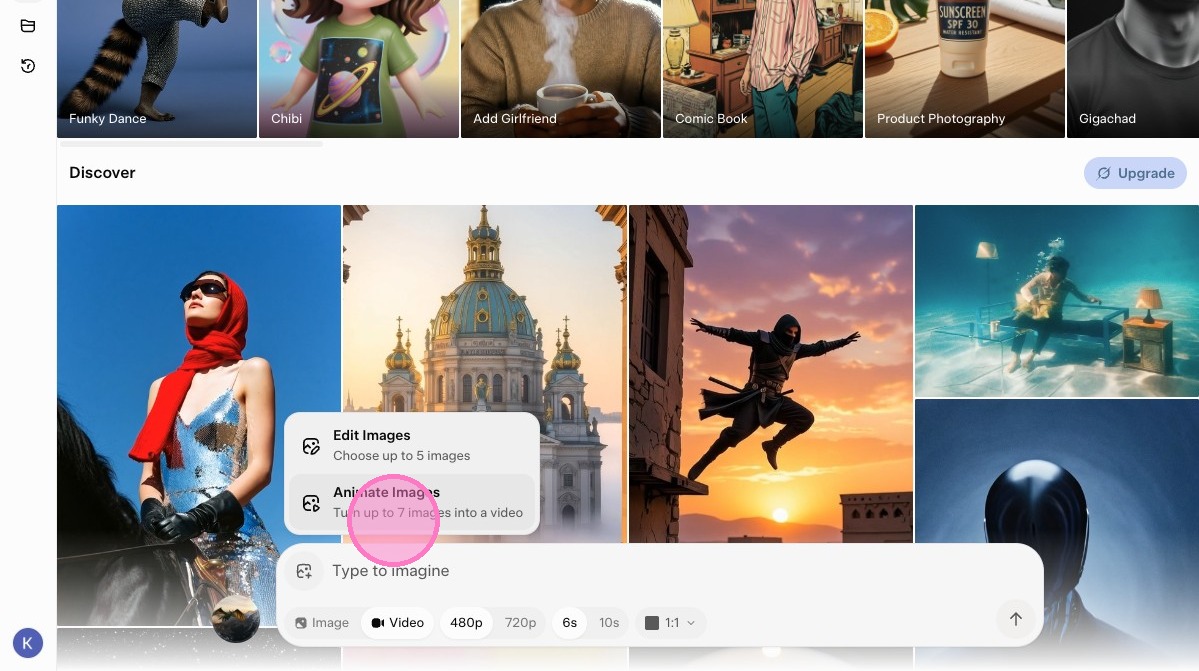
Task: Open the Chibi template
Action: [x=359, y=69]
